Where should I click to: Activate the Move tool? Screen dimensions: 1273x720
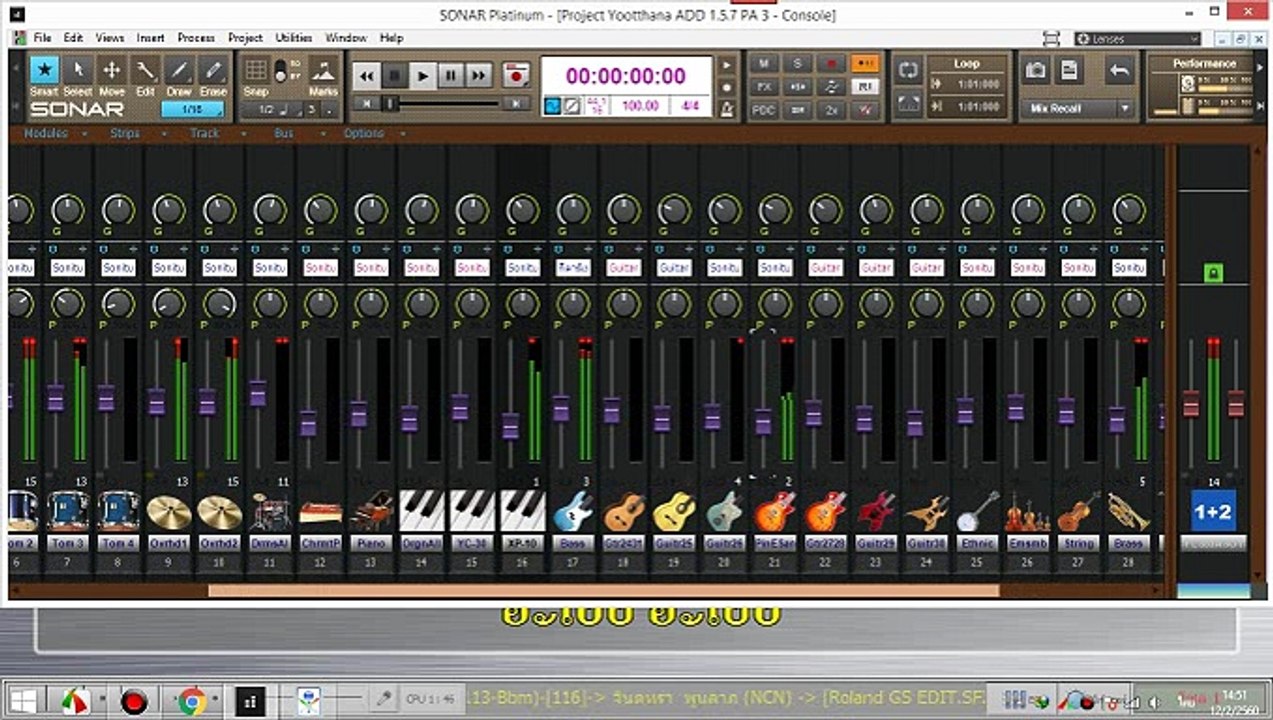tap(112, 72)
